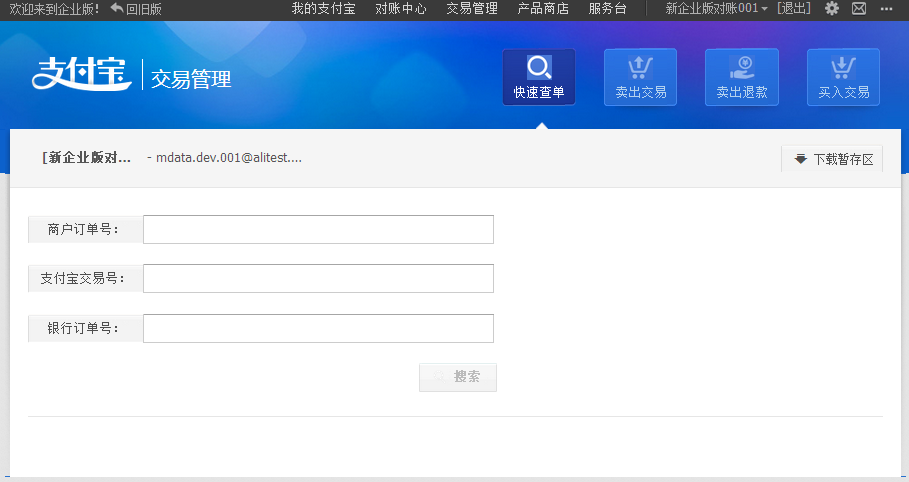
Task: Open the mail envelope icon
Action: 859,8
